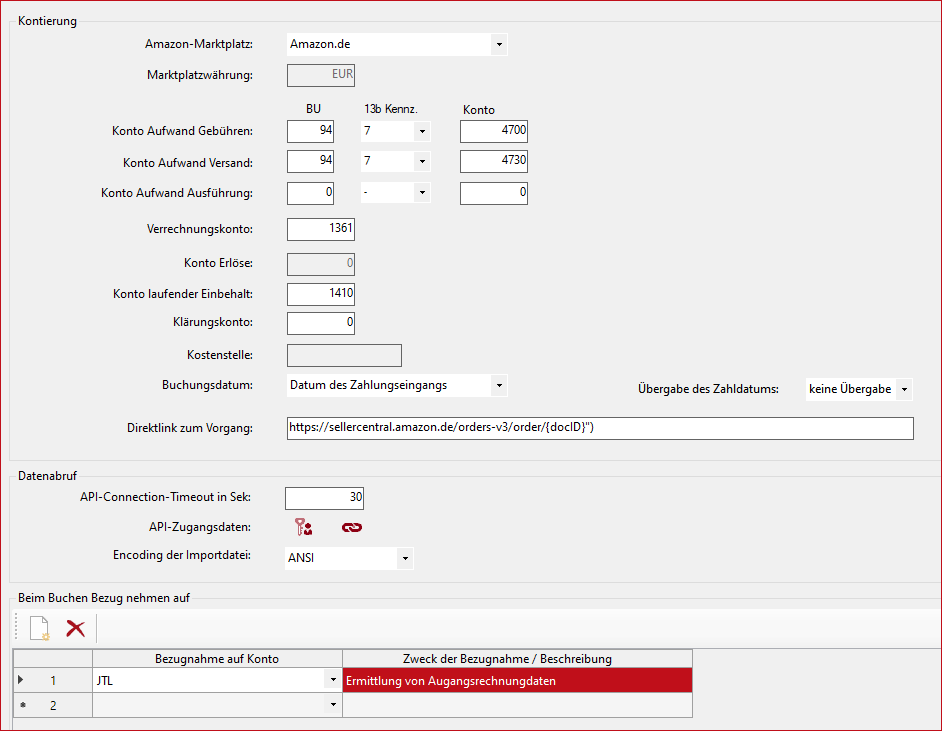Click the Klärungskonto input field

[x=321, y=323]
